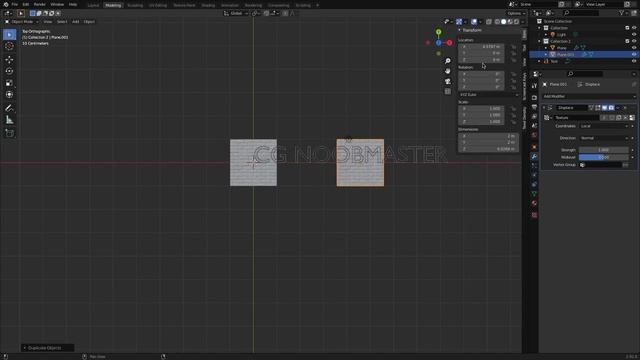Toggle the camera view icon
Screen dimensions: 640x360
[x=448, y=82]
